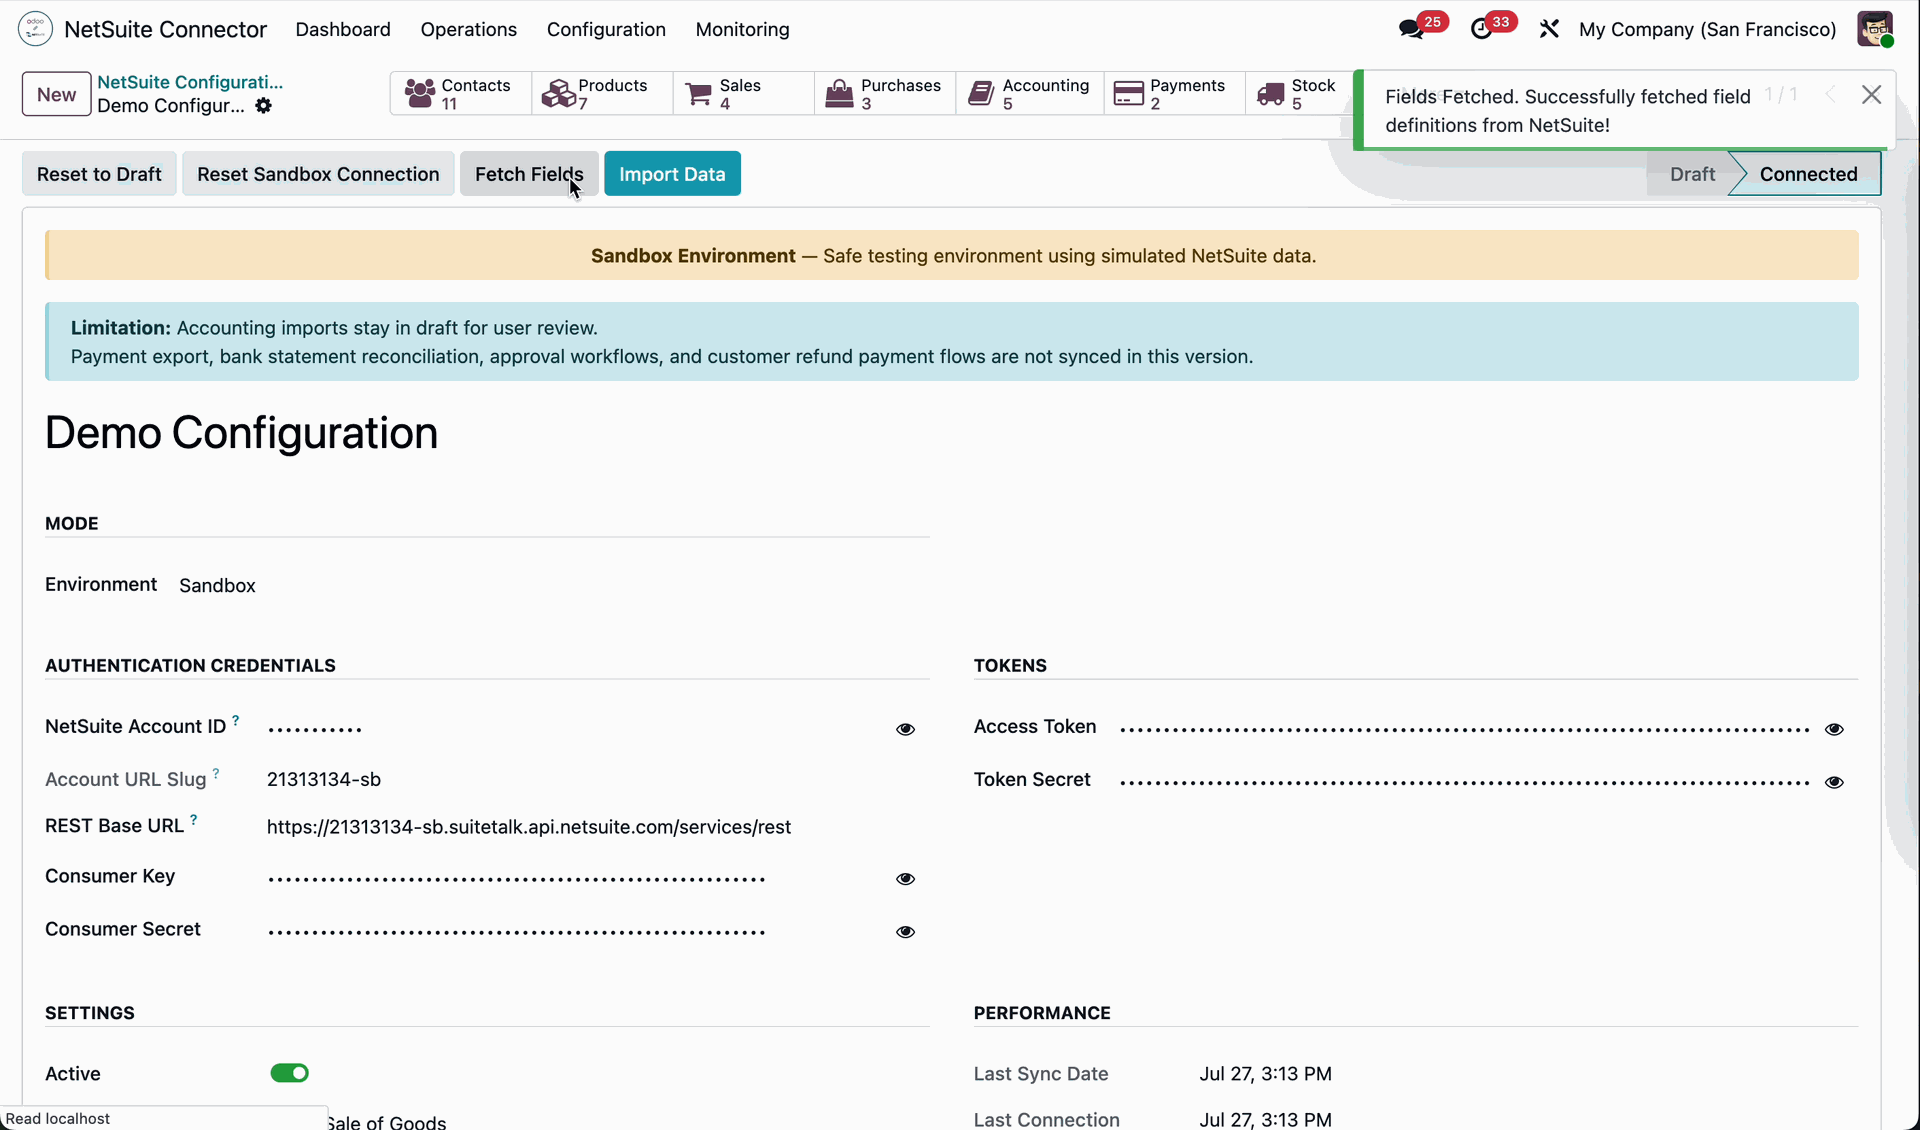Open the Configuration menu
1920x1130 pixels.
point(606,30)
